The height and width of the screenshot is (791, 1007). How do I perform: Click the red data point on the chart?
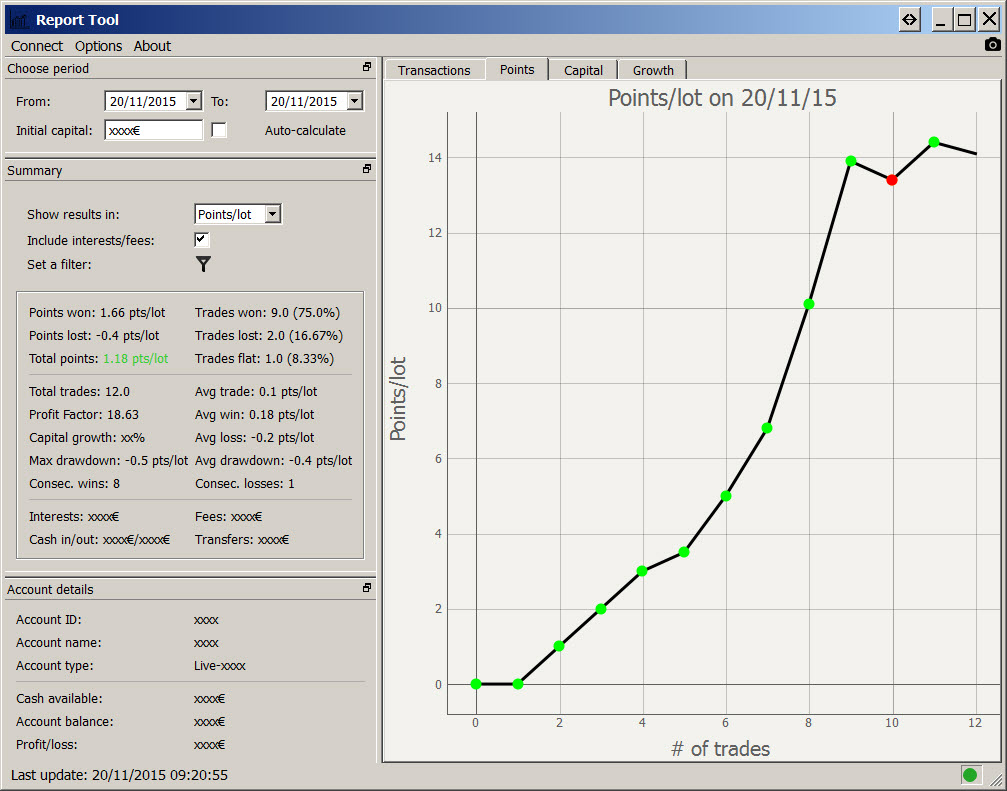pyautogui.click(x=891, y=180)
